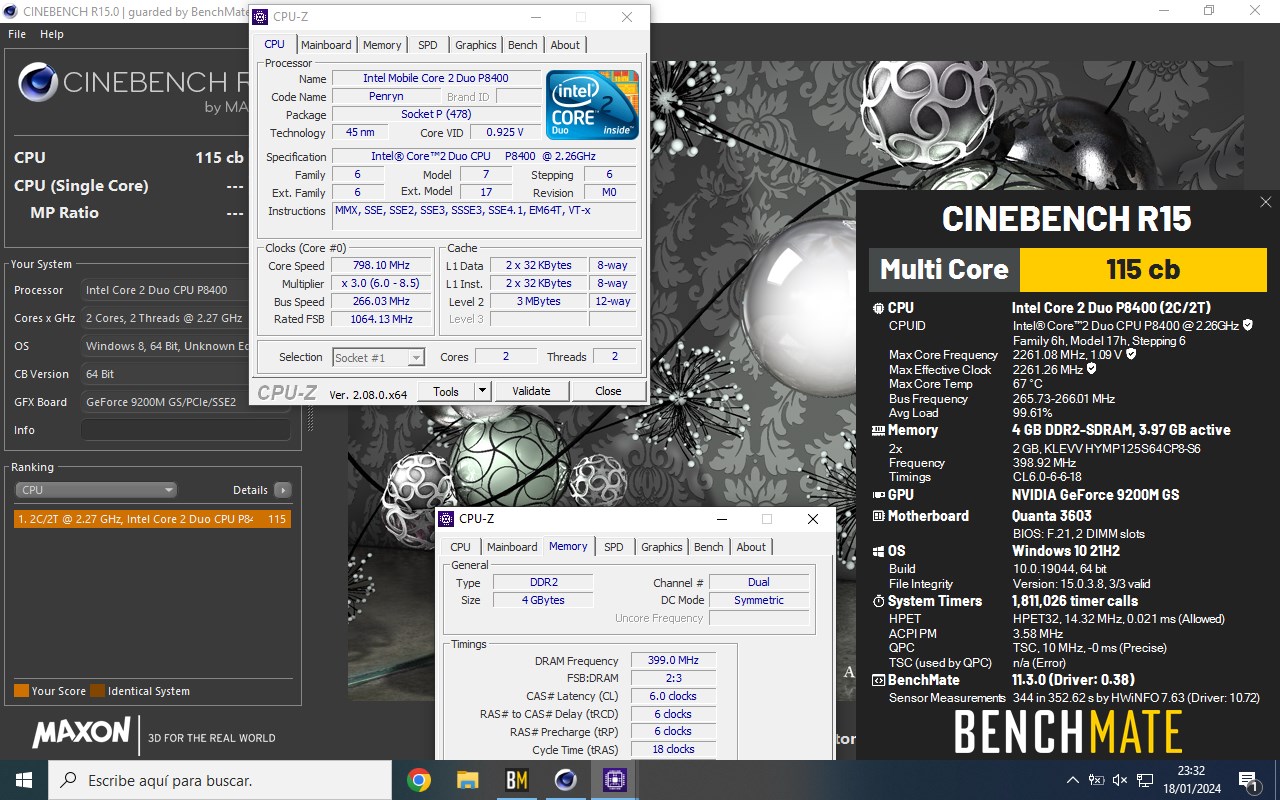
Task: Switch to Mainboard tab in upper CPU-Z
Action: tap(326, 45)
